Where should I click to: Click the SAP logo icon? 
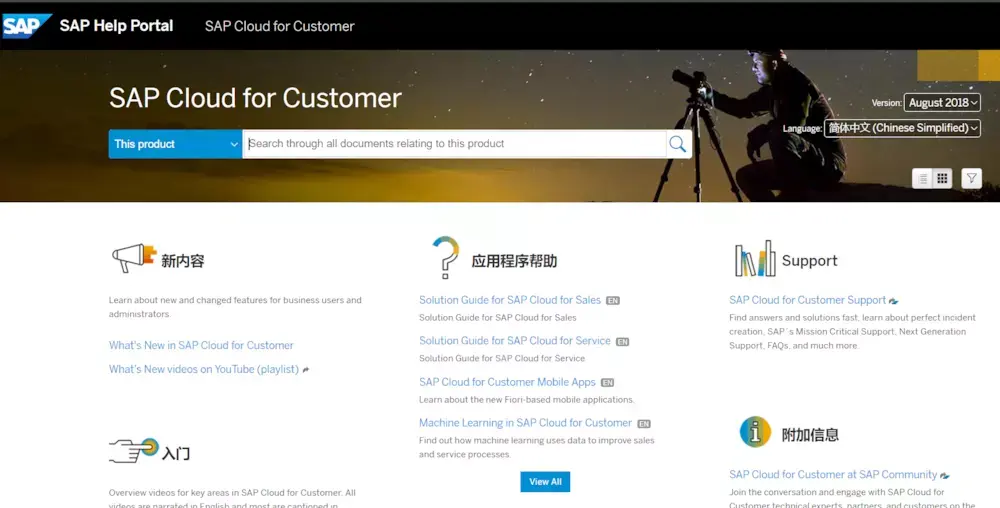(26, 26)
